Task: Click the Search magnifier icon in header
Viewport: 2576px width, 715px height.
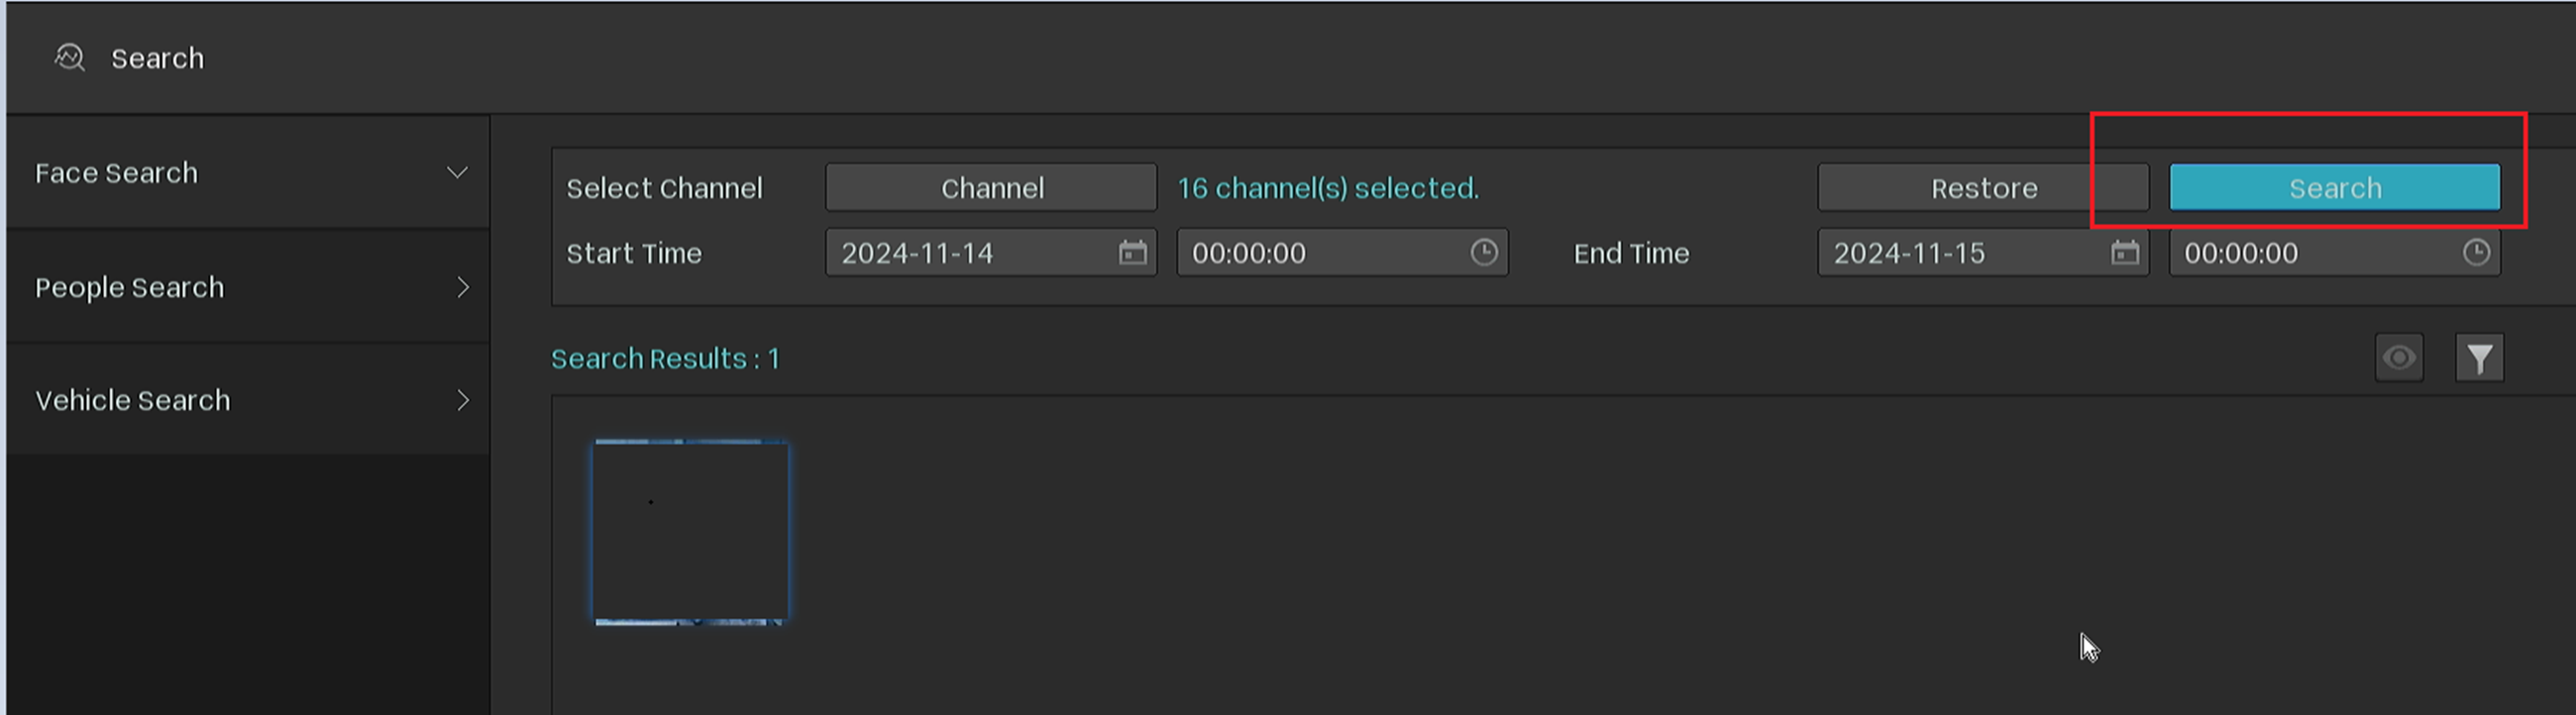Action: tap(69, 58)
